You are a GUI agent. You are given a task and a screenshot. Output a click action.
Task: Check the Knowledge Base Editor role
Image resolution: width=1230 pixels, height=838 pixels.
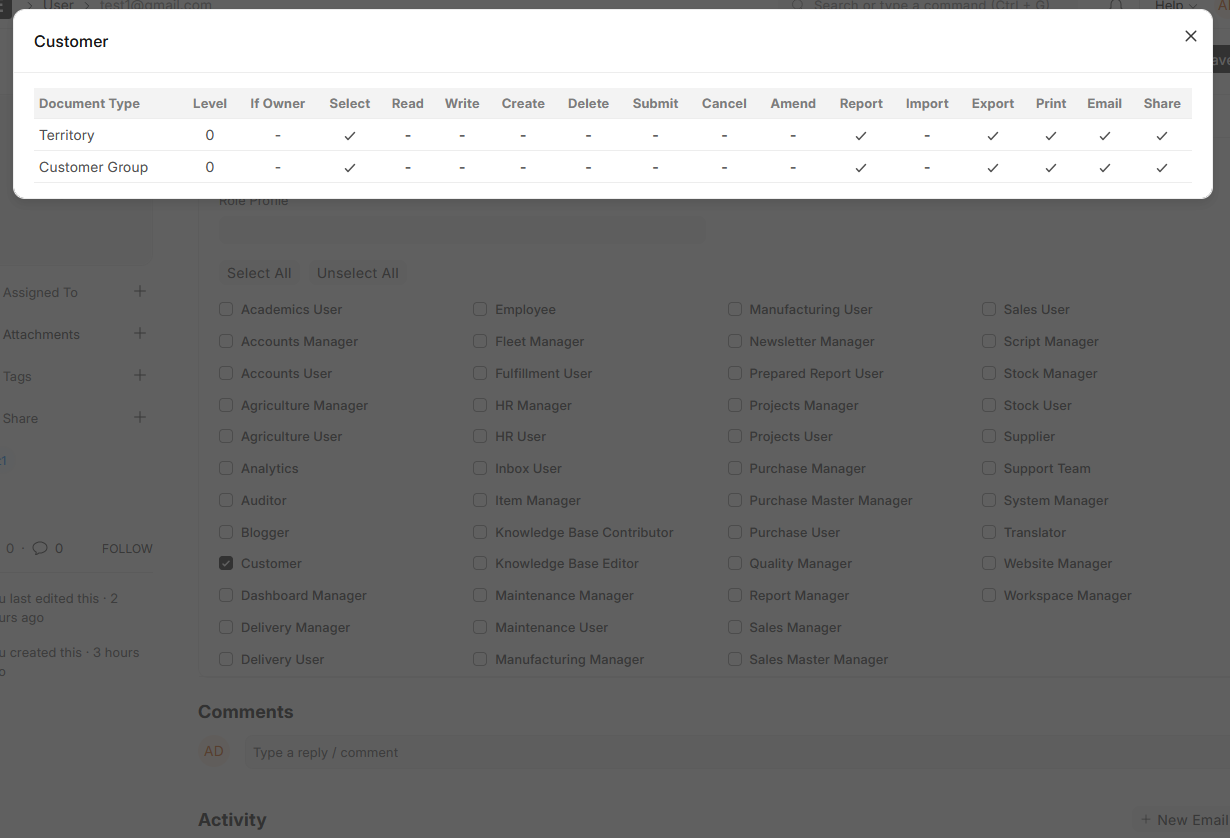[480, 564]
